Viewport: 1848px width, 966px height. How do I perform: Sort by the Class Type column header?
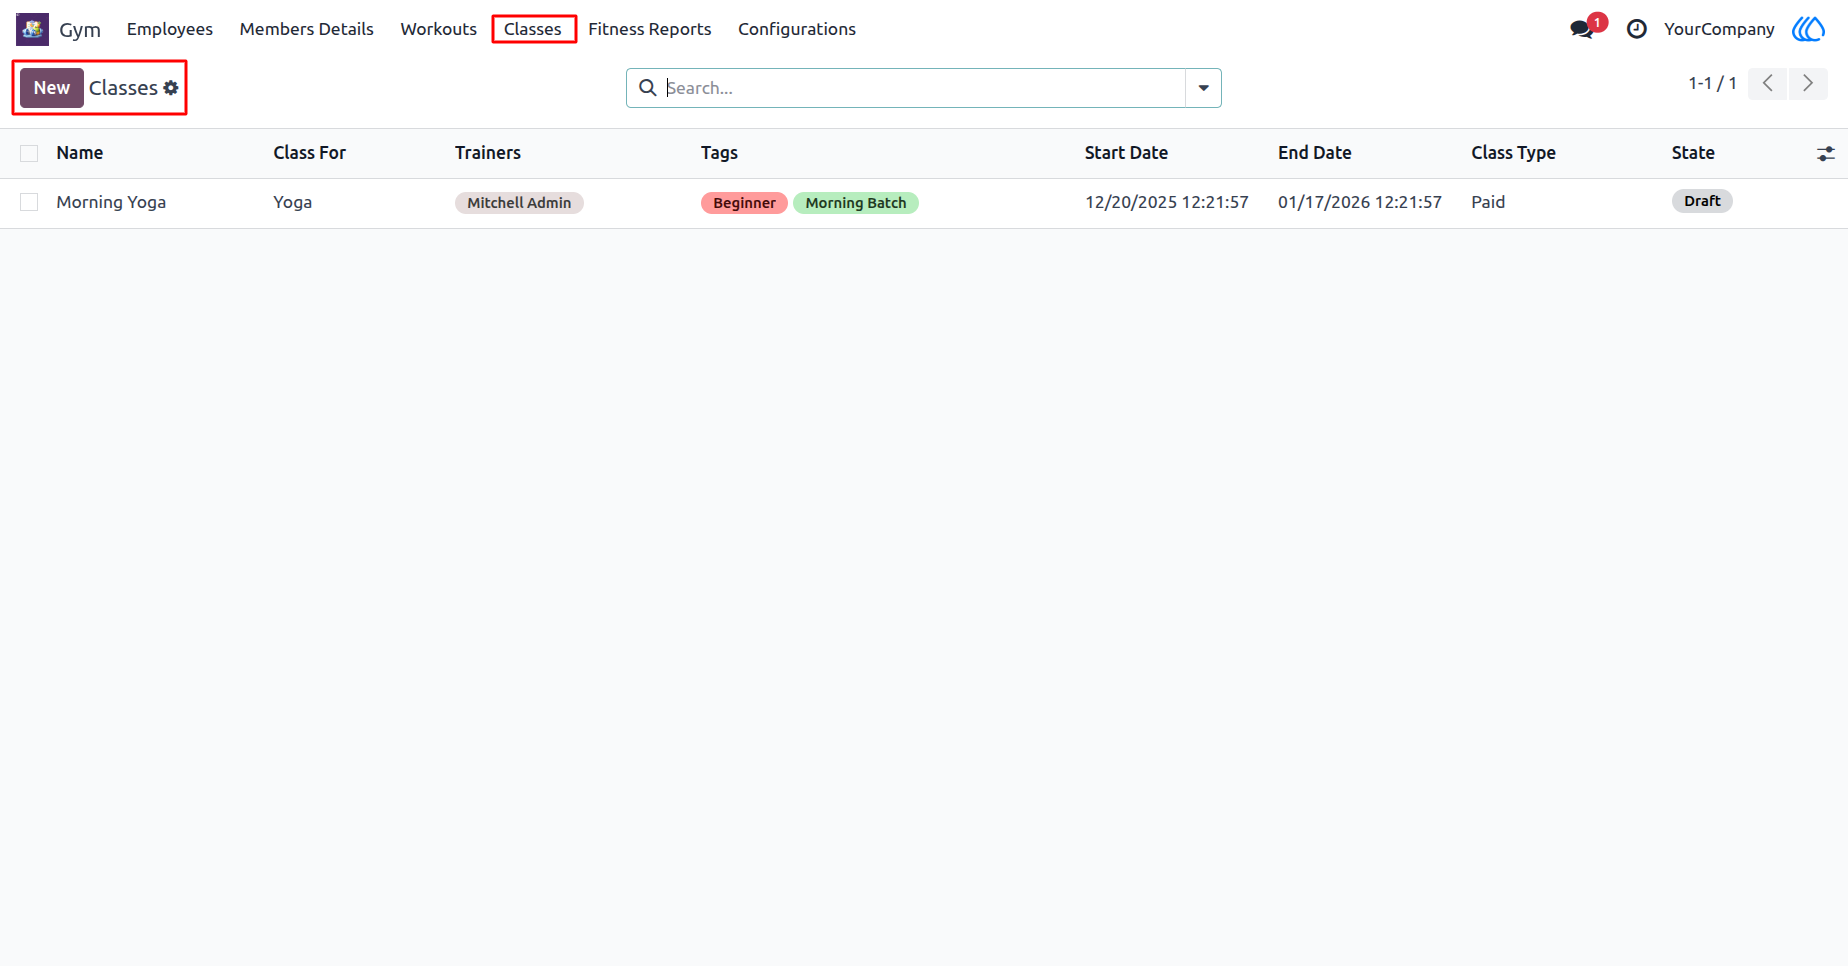pyautogui.click(x=1514, y=153)
